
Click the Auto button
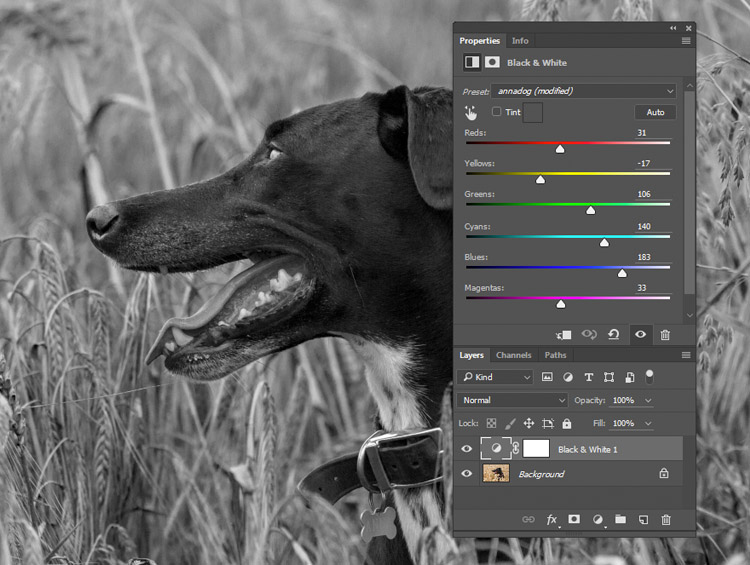pyautogui.click(x=655, y=112)
